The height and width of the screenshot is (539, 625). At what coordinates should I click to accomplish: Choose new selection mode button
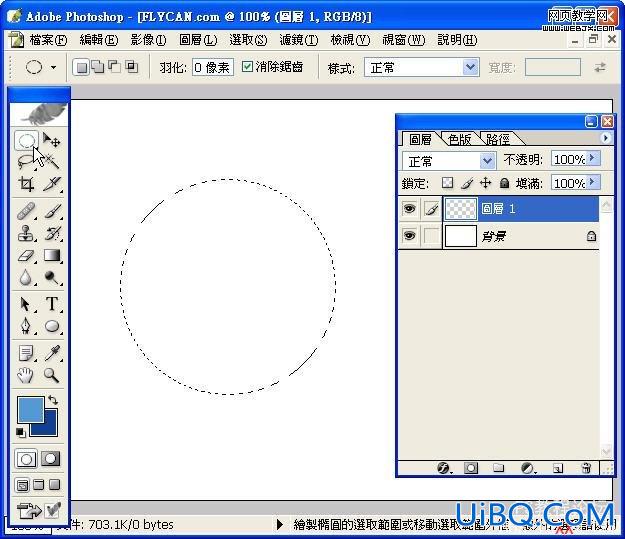coord(81,67)
